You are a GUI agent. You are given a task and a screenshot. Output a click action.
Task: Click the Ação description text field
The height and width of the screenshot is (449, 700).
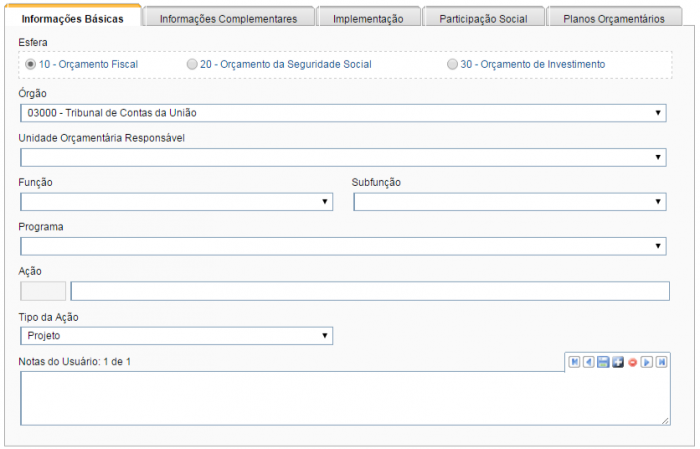click(369, 291)
